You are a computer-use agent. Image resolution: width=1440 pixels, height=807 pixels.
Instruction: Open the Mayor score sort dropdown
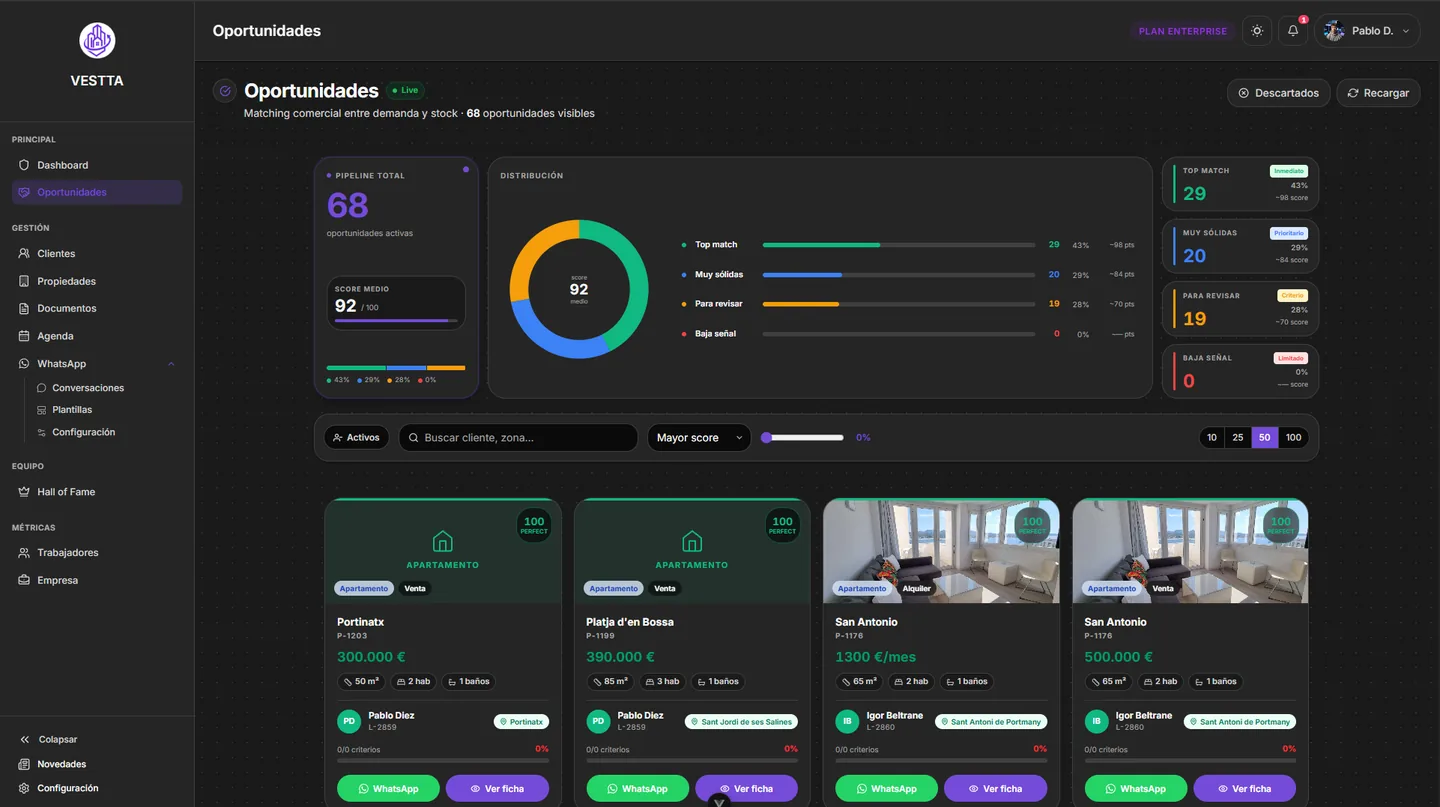(699, 438)
